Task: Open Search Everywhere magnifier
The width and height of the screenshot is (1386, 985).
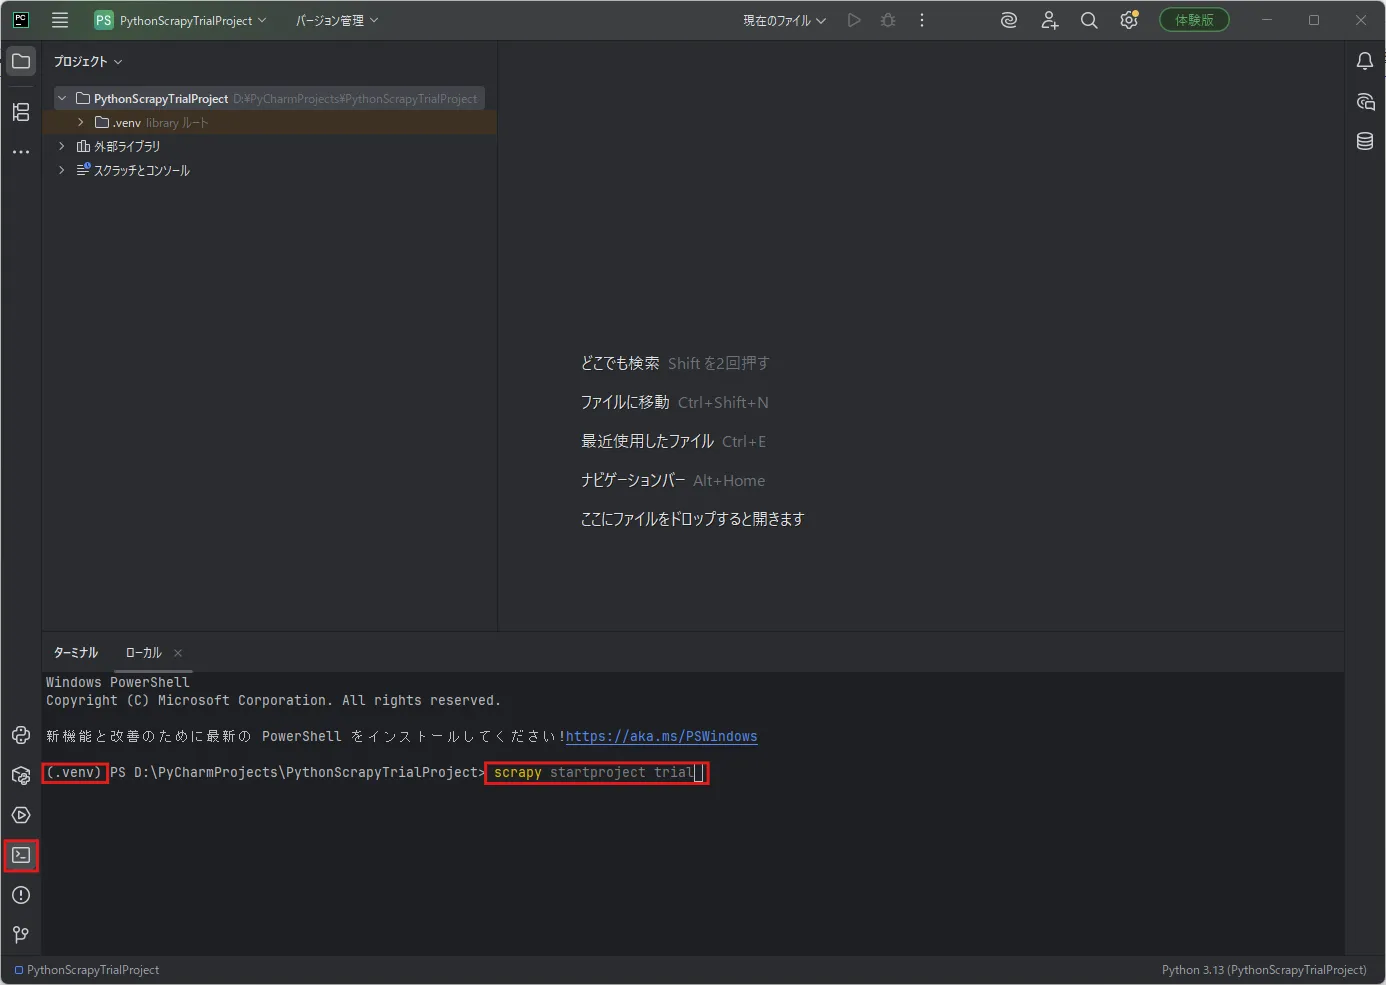Action: click(1089, 20)
